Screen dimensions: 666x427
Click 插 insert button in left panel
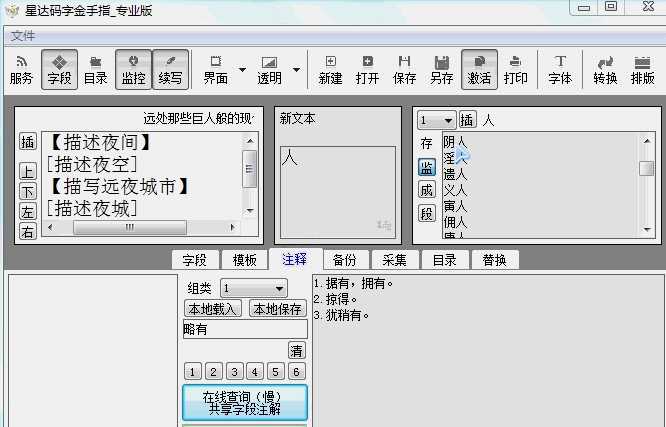[x=28, y=142]
